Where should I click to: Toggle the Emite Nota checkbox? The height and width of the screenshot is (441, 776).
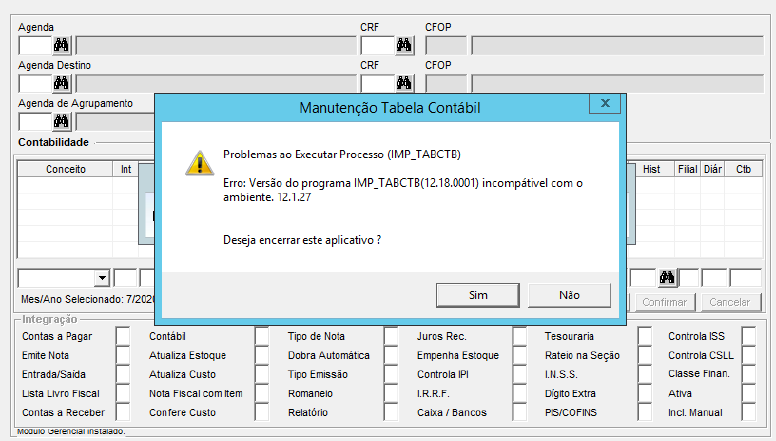[x=123, y=355]
